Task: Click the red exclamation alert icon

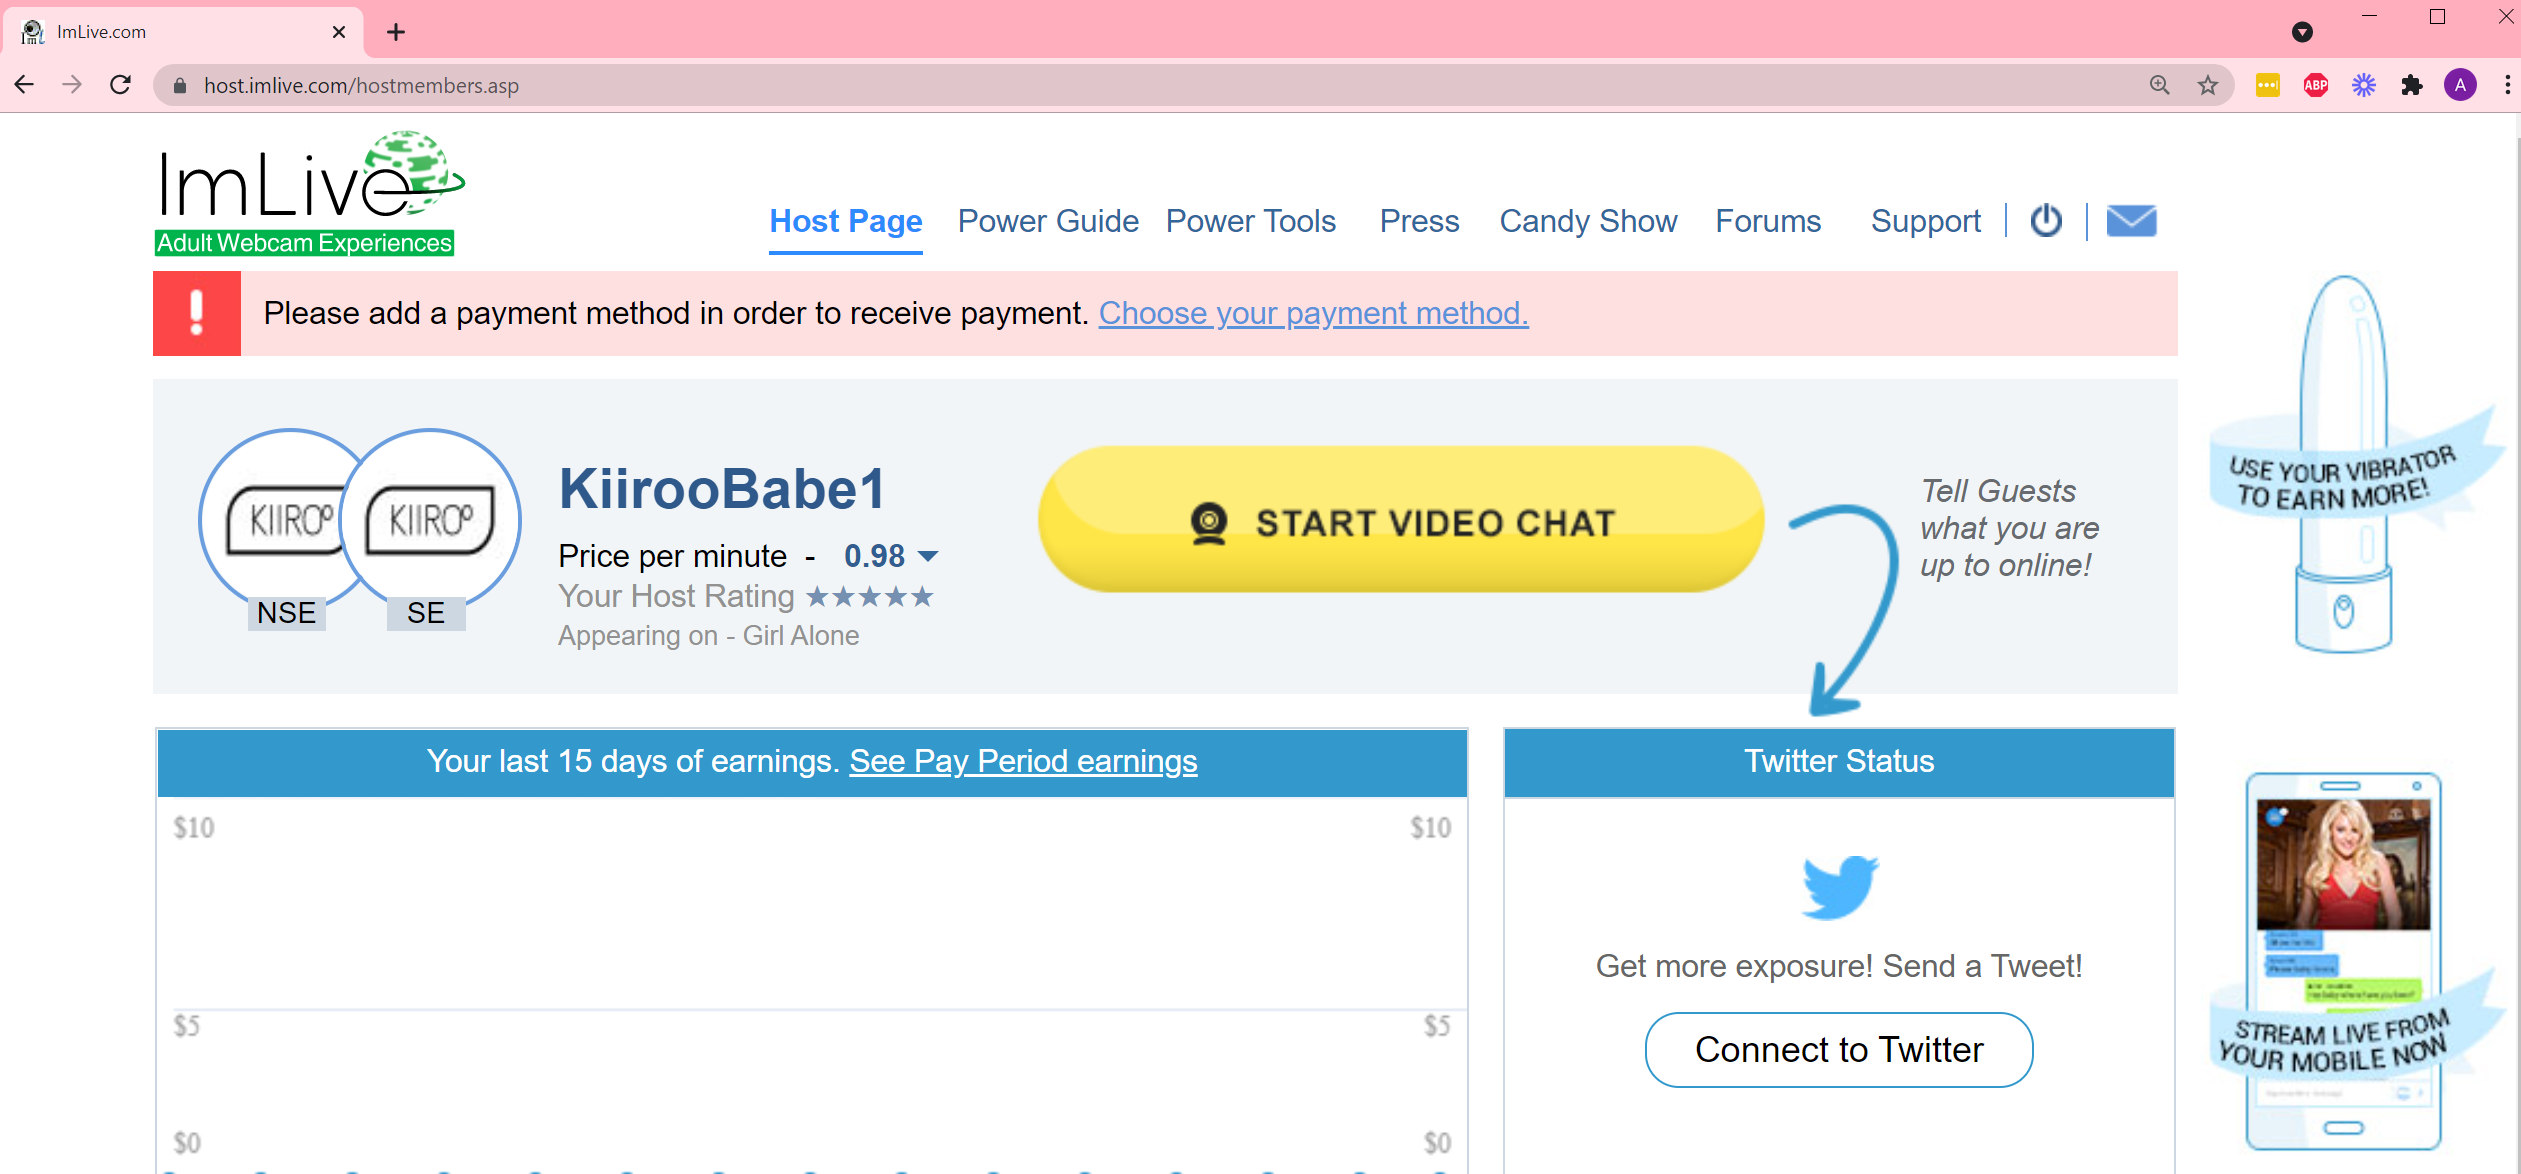Action: tap(197, 313)
